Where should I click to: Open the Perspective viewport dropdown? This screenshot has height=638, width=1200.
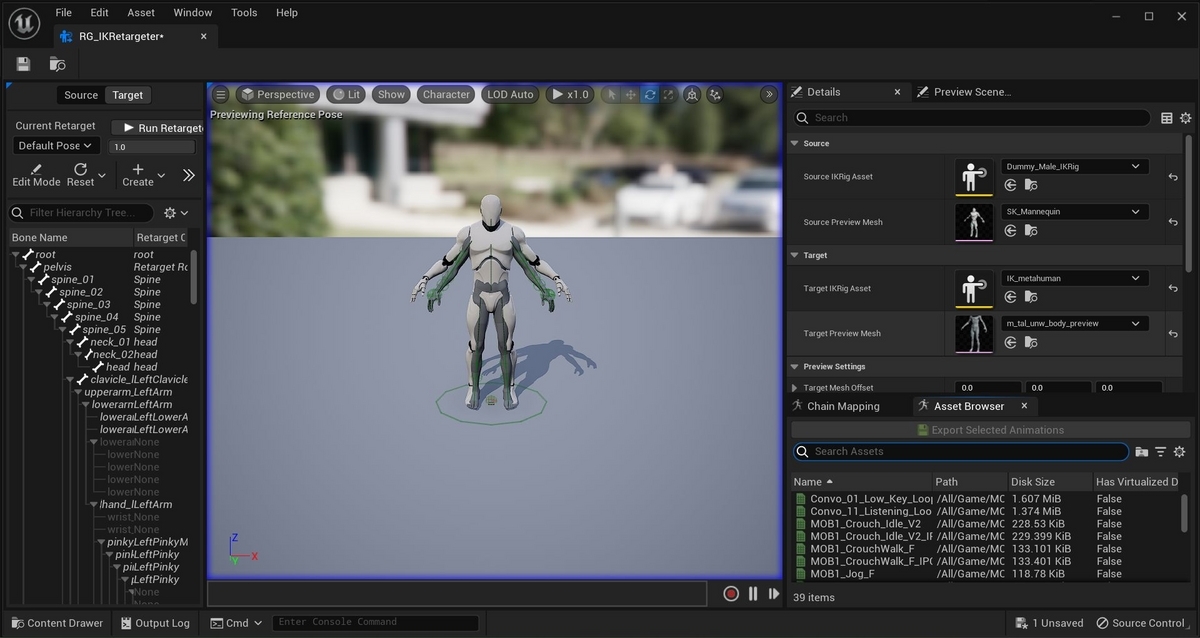[277, 95]
